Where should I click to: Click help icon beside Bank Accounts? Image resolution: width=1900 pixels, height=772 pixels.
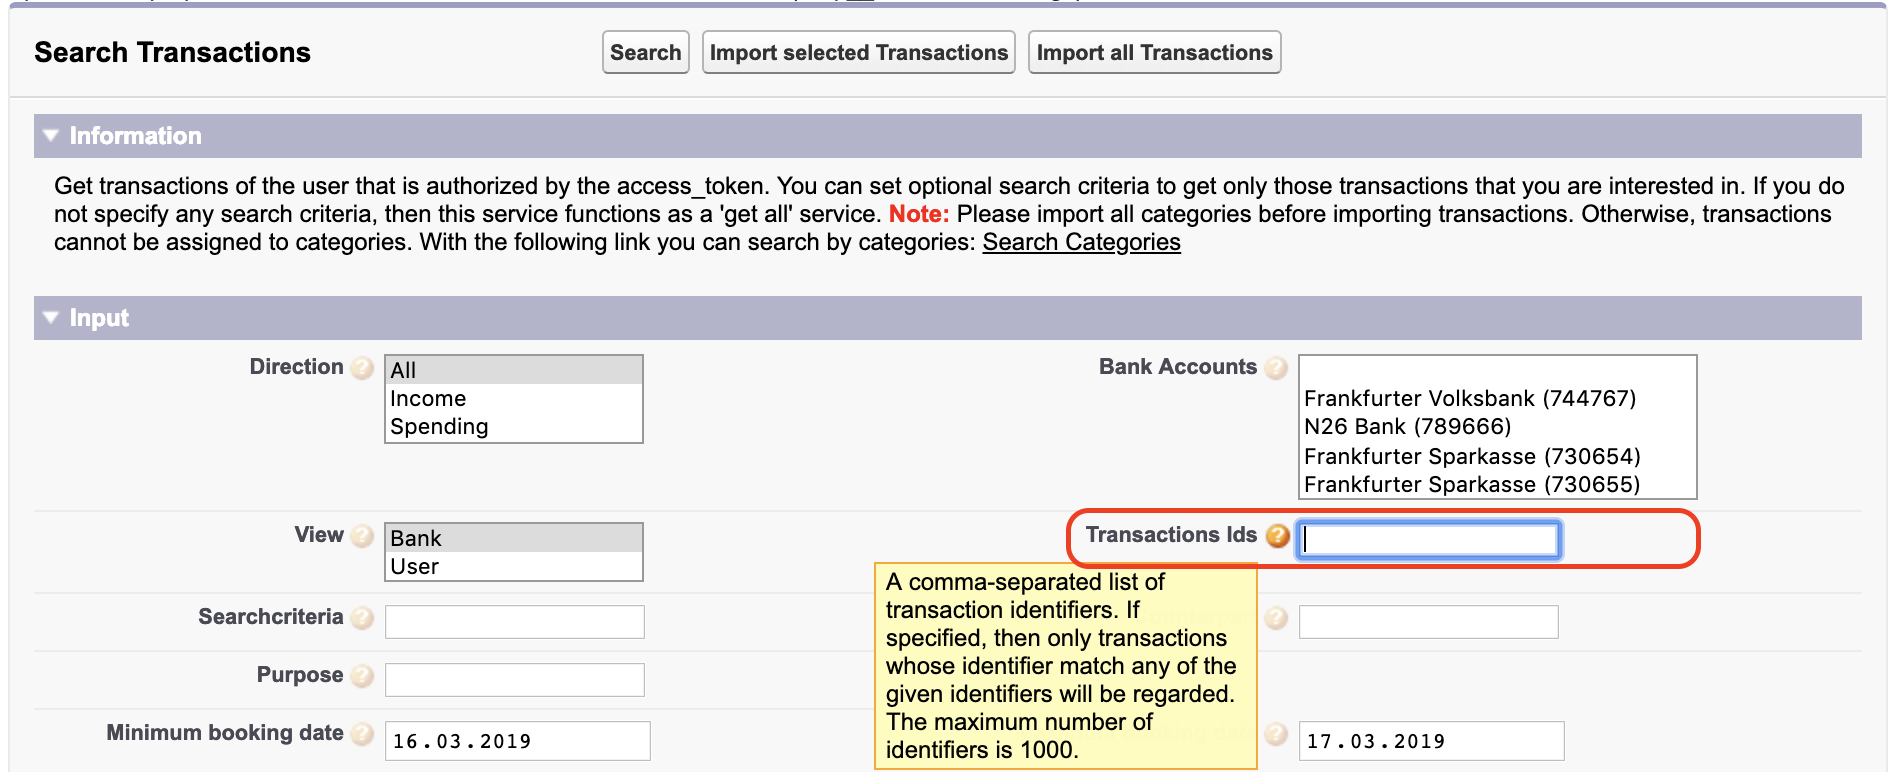point(1276,368)
